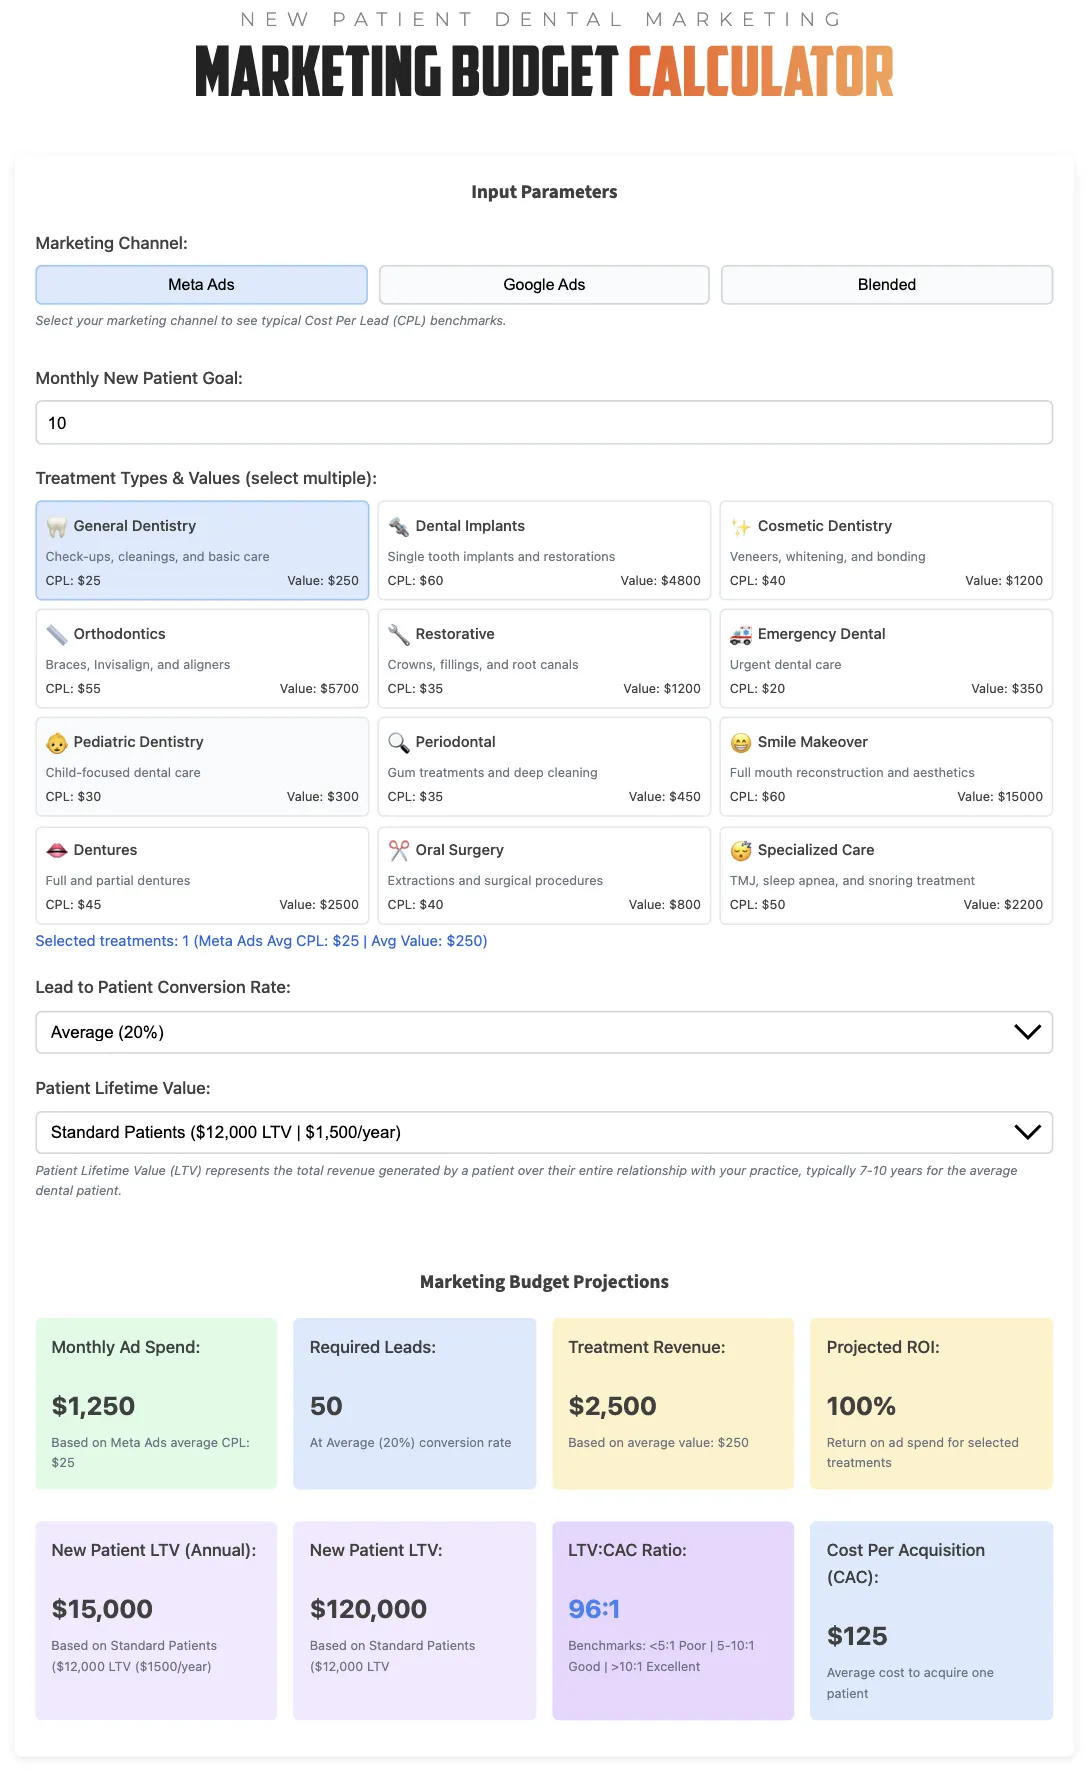The width and height of the screenshot is (1088, 1772).
Task: Click the sparkles icon for Cosmetic Dentistry
Action: pos(741,527)
